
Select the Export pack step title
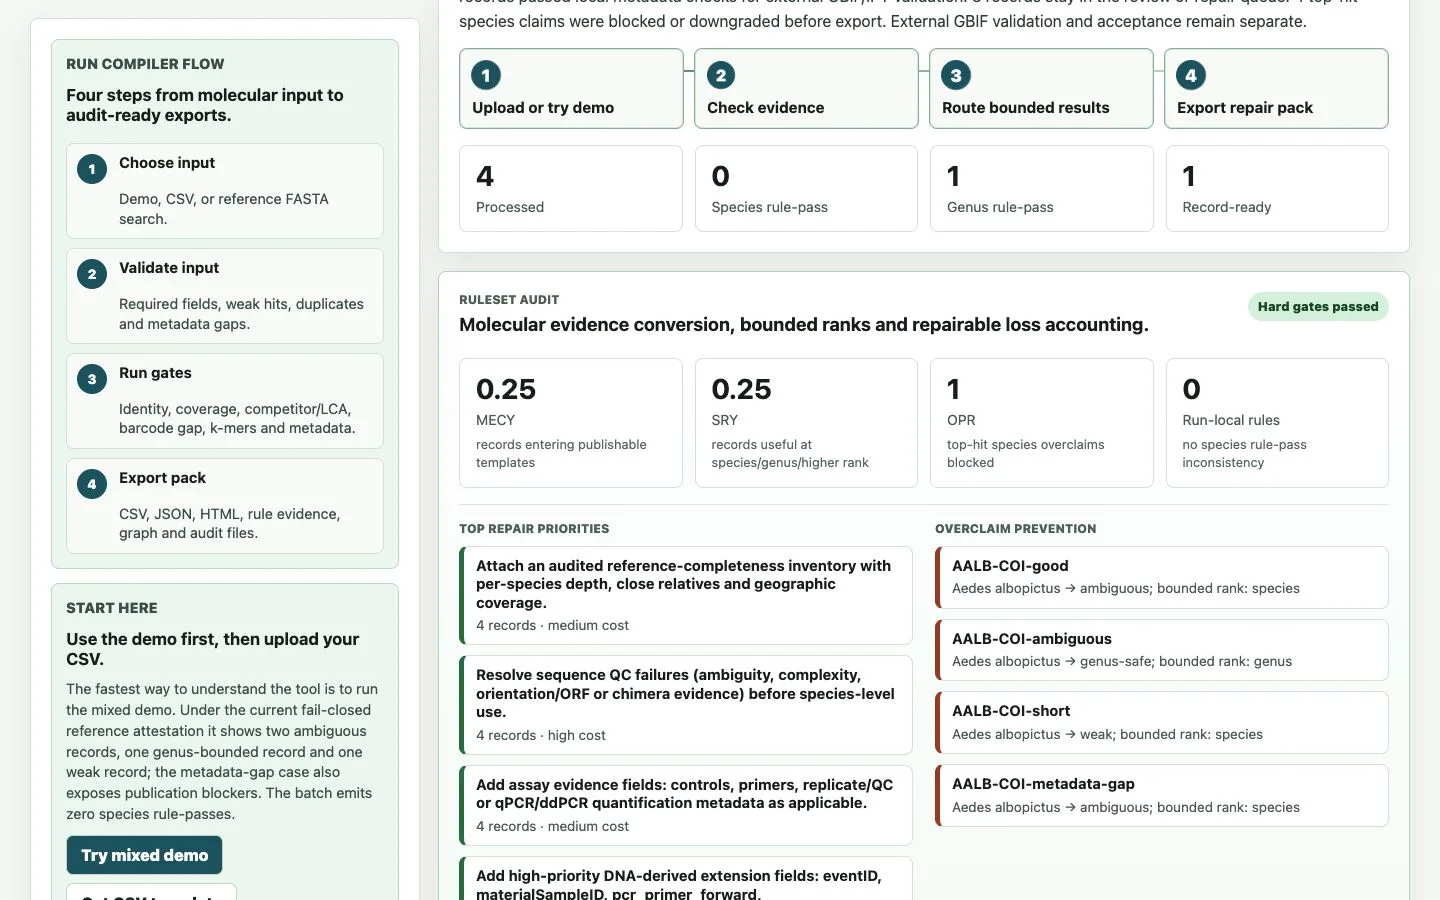pyautogui.click(x=162, y=478)
